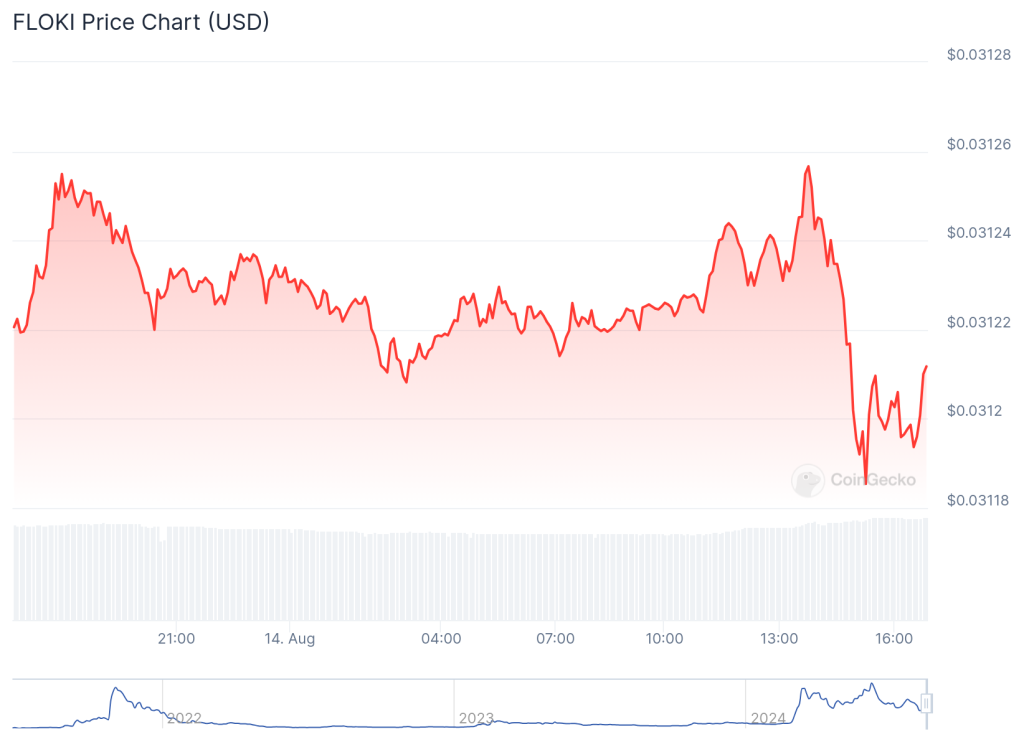Click the 13:00 time axis label
1024x747 pixels.
(x=779, y=639)
